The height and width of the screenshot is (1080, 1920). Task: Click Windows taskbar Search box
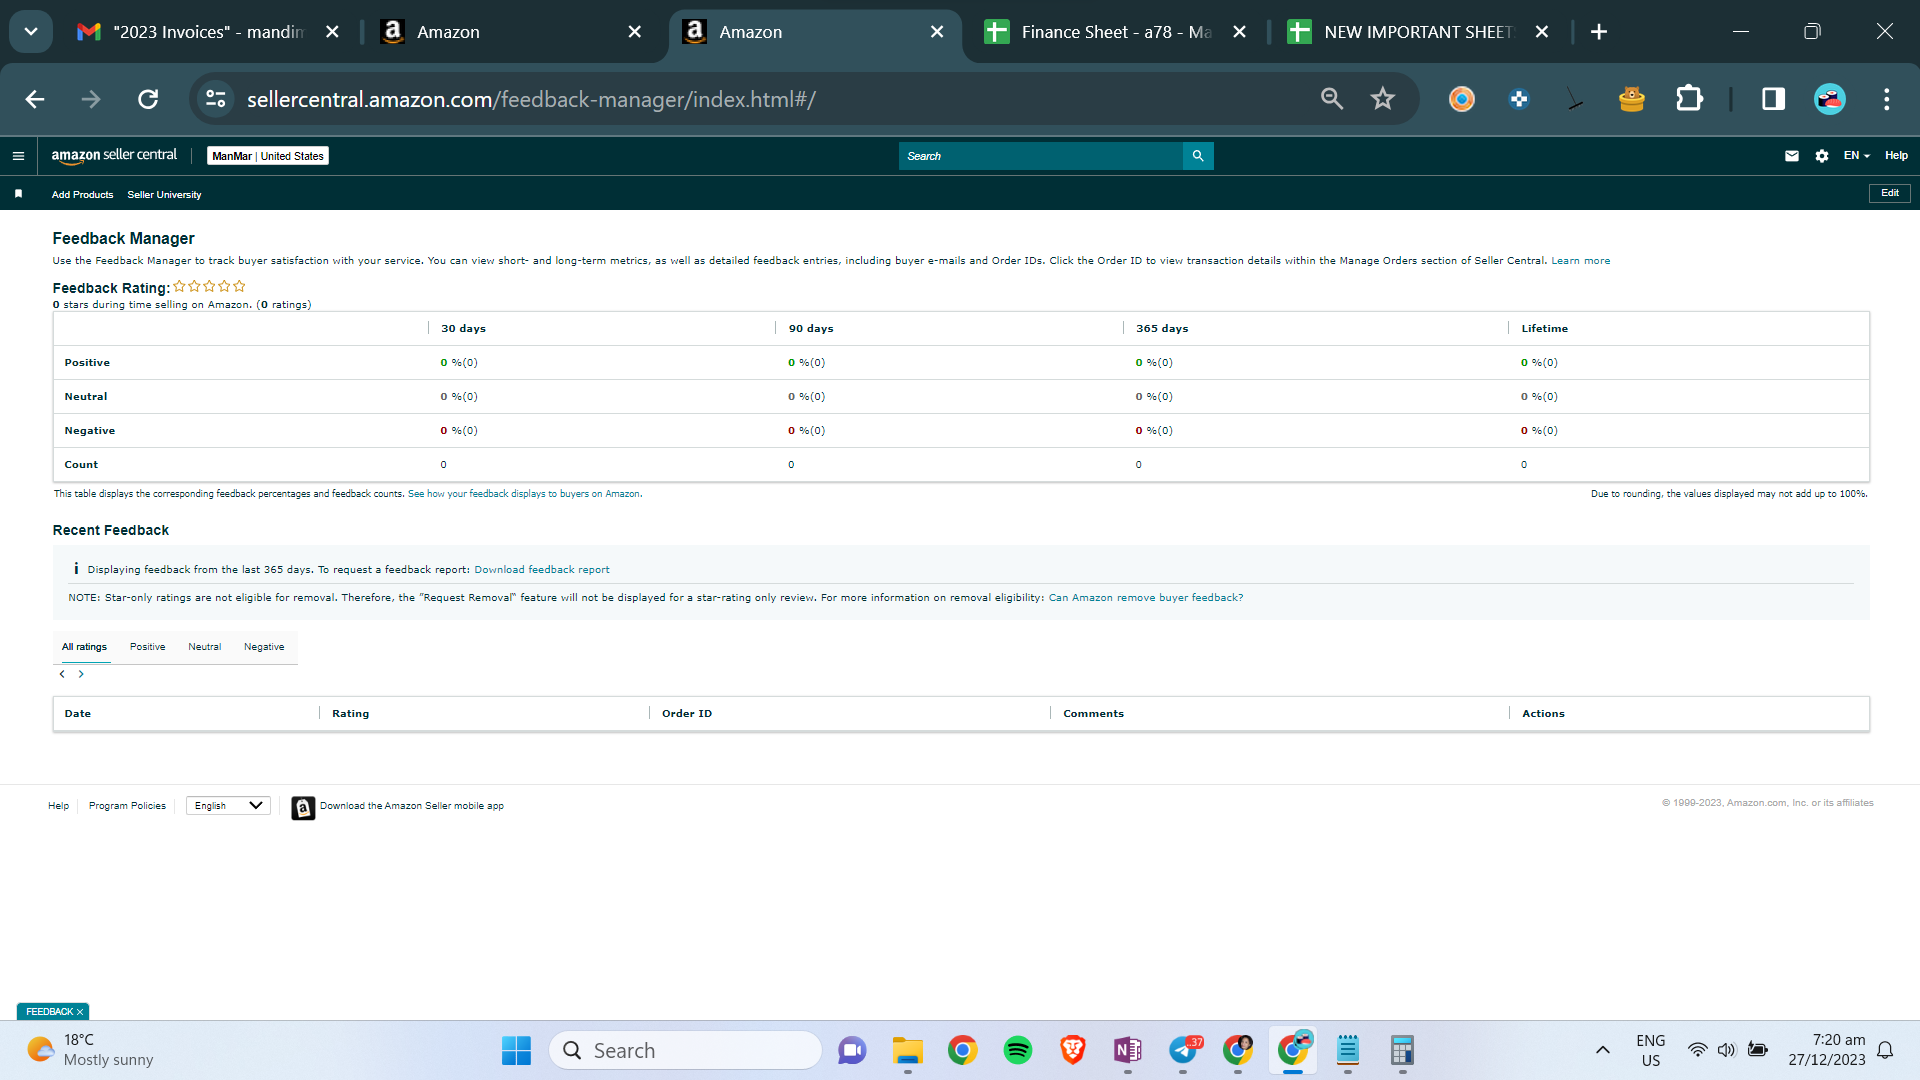(685, 1050)
